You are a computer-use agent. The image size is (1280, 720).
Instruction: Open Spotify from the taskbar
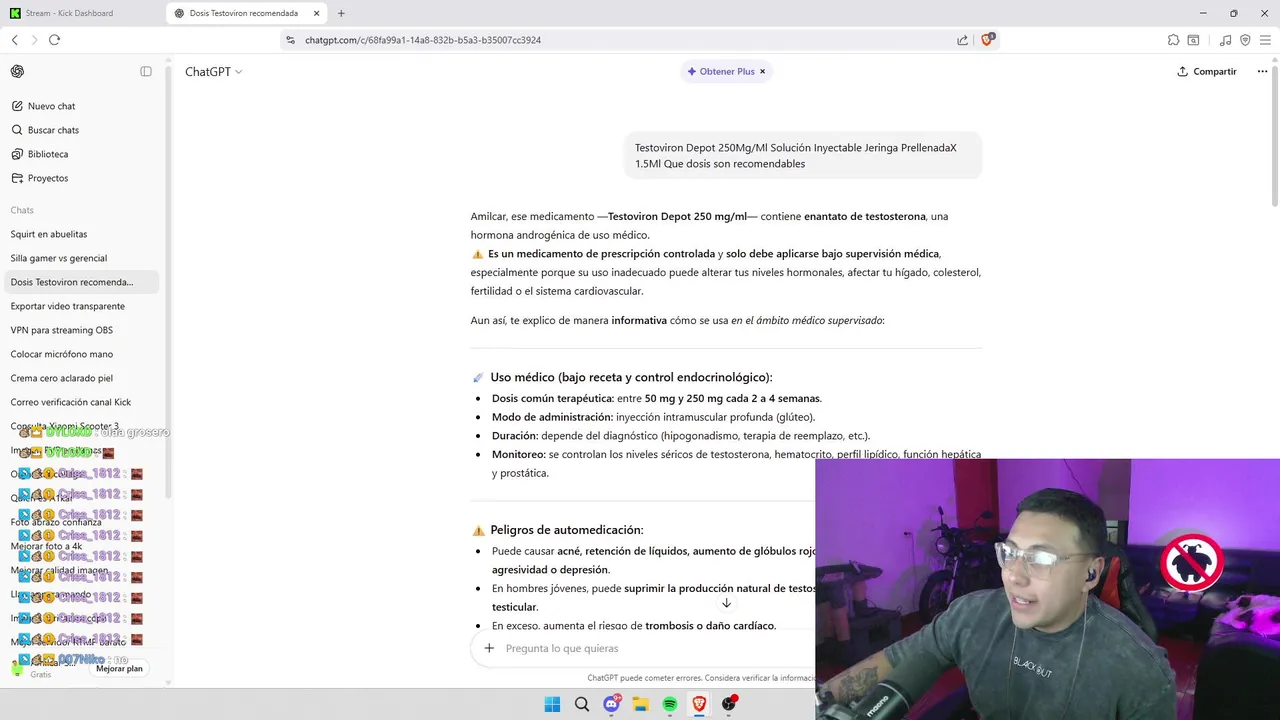[670, 704]
